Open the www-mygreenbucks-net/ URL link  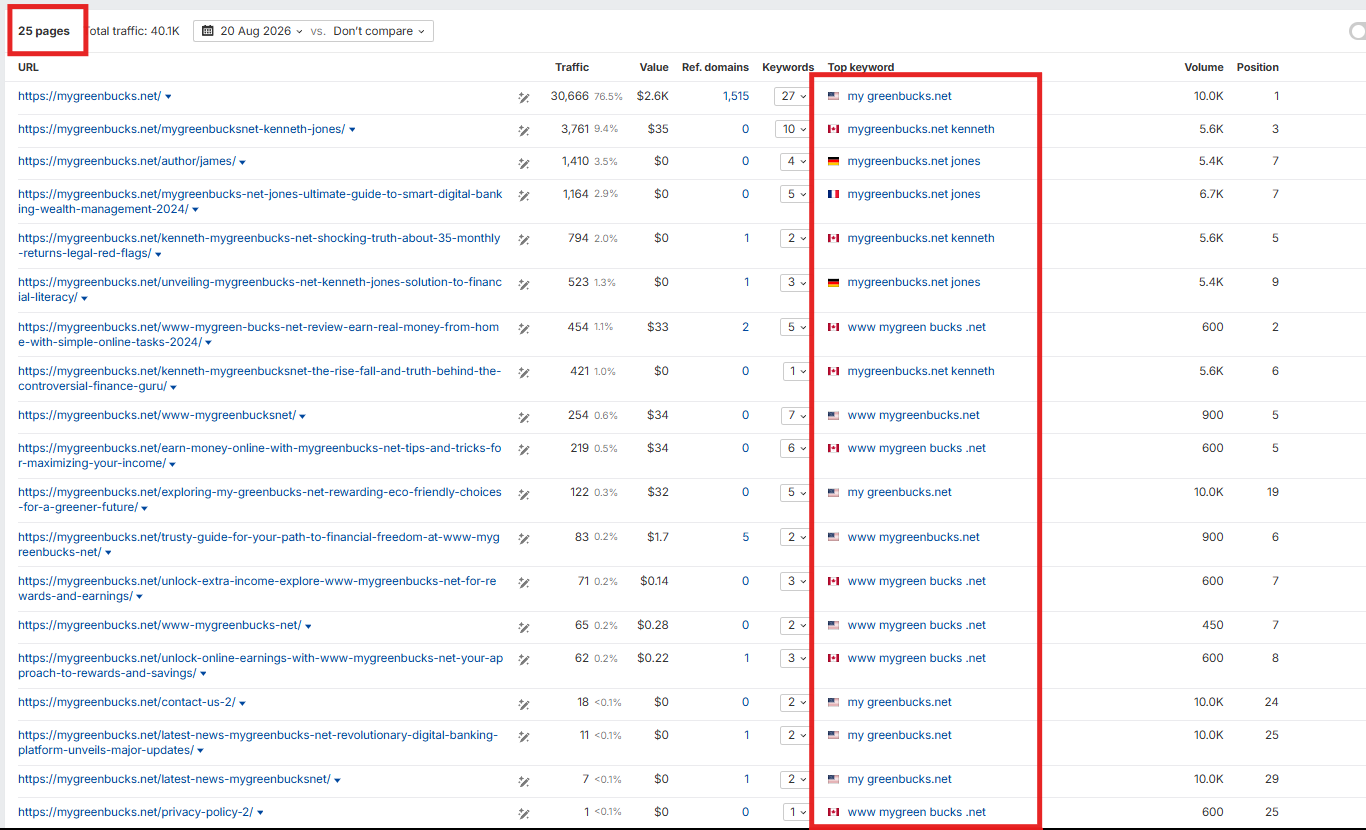pos(159,625)
